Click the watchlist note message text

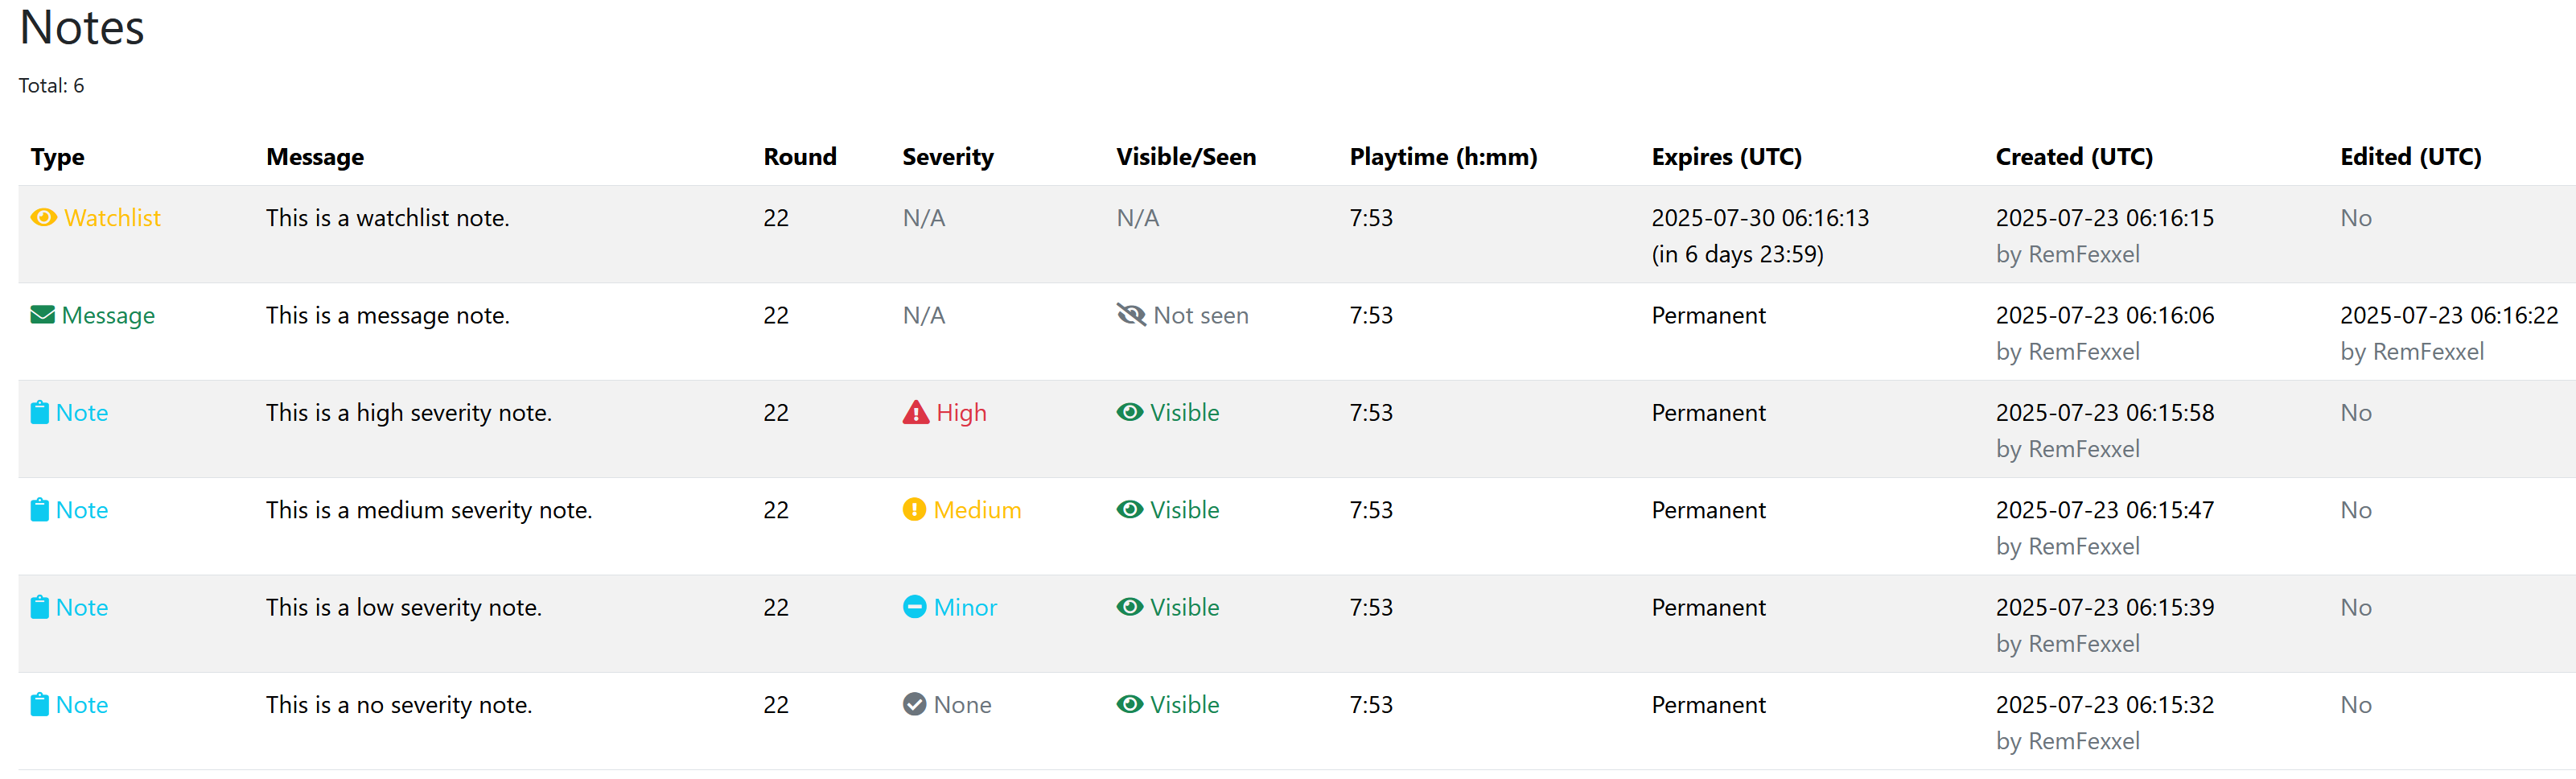tap(387, 218)
